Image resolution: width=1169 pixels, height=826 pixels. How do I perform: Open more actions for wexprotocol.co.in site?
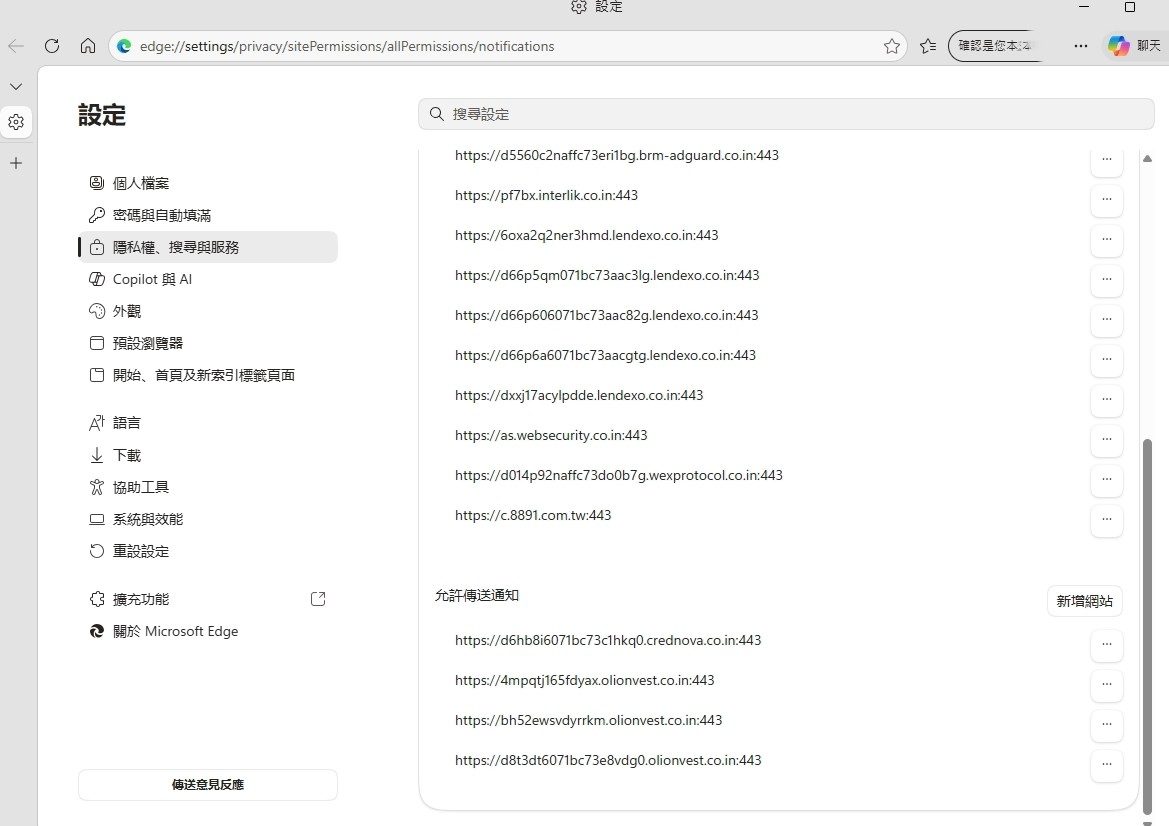(x=1106, y=479)
